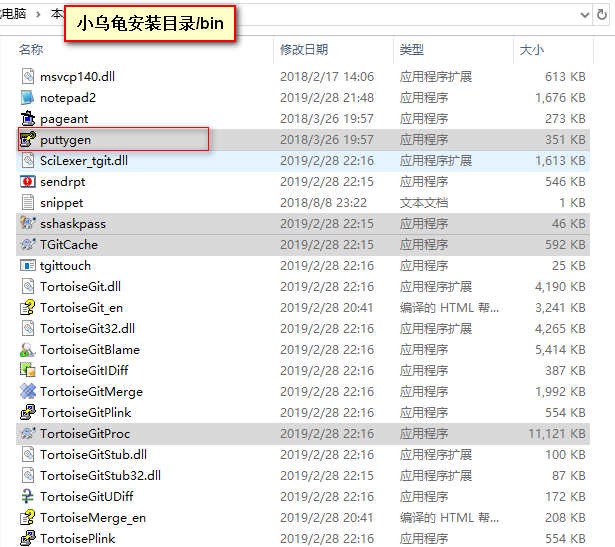615x547 pixels.
Task: Select the file name TortoiseGit_en
Action: point(82,308)
